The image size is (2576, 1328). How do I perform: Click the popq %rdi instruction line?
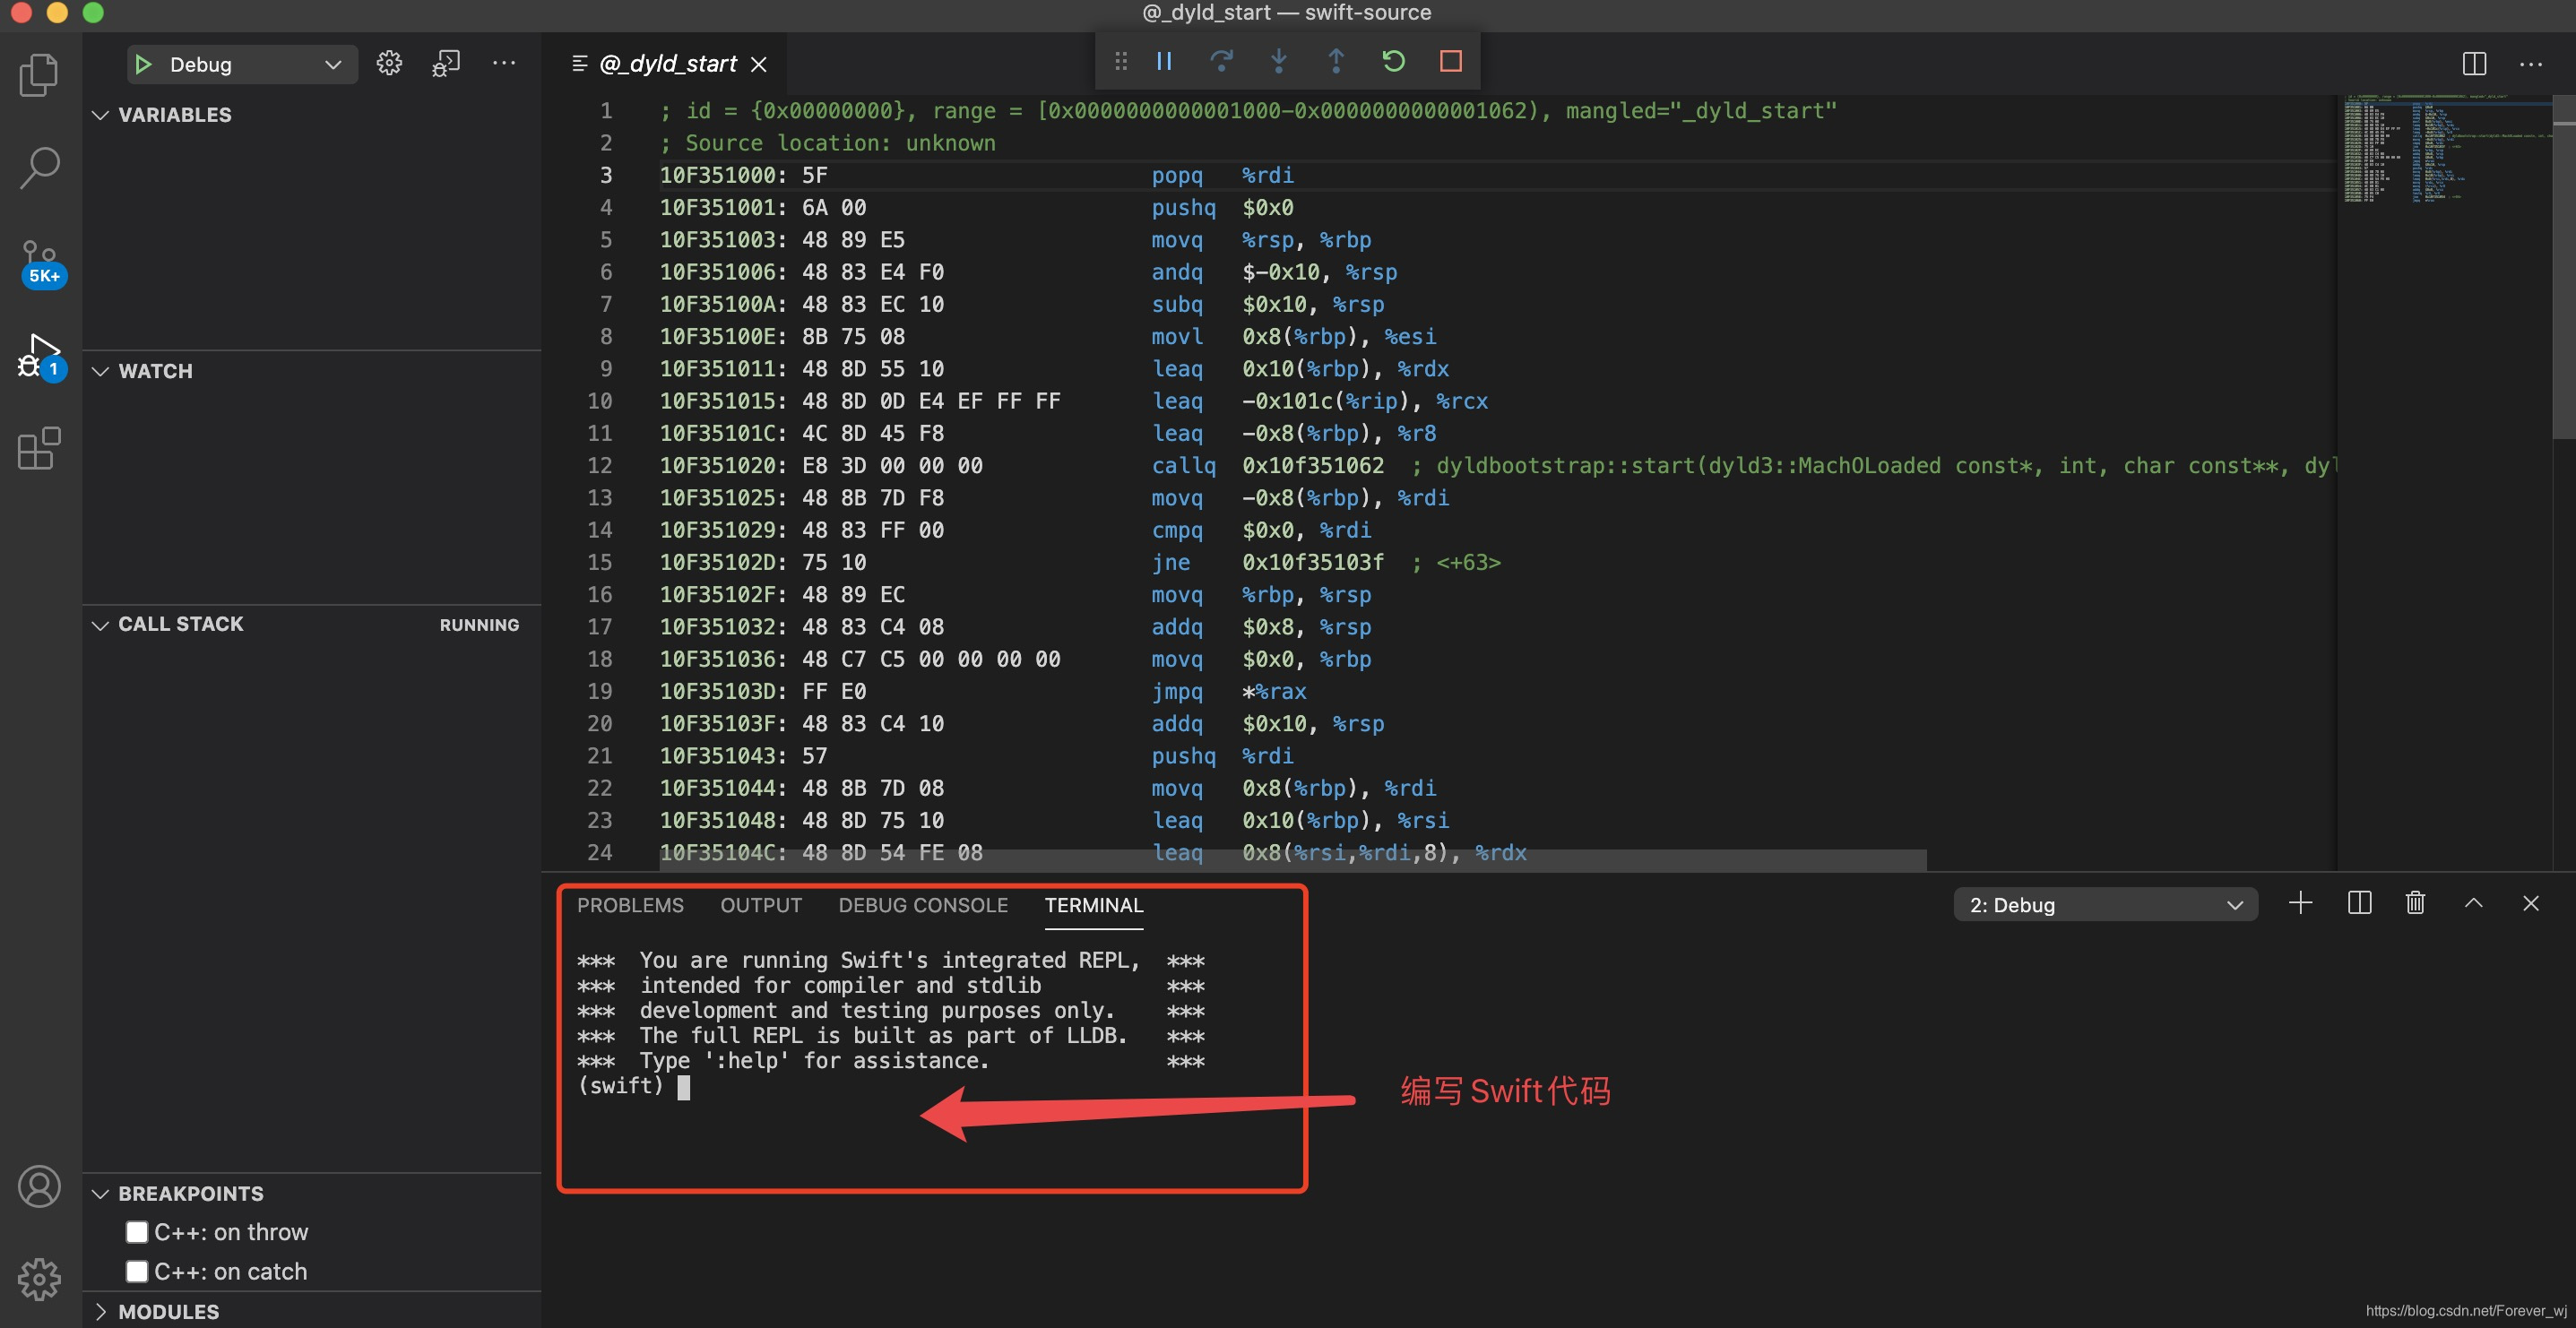tap(1222, 175)
